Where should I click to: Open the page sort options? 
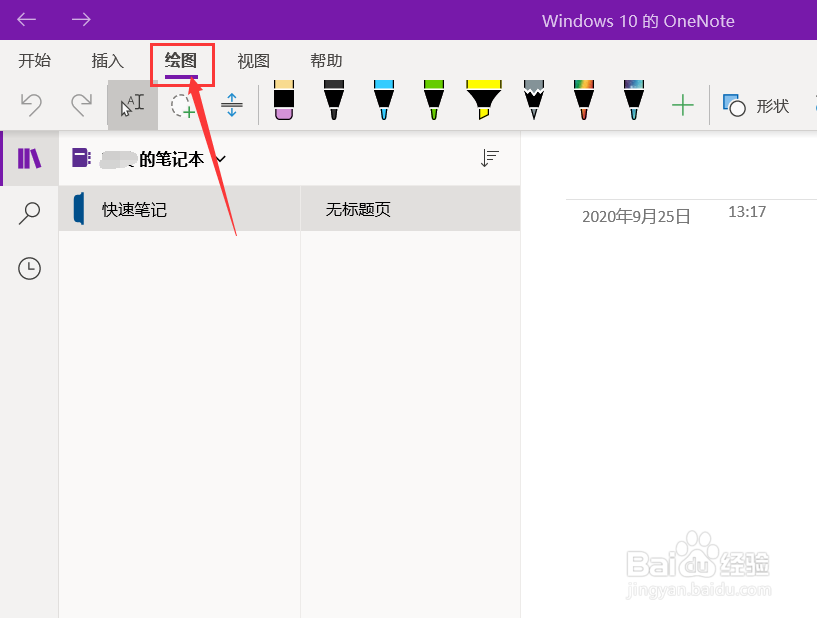click(489, 158)
